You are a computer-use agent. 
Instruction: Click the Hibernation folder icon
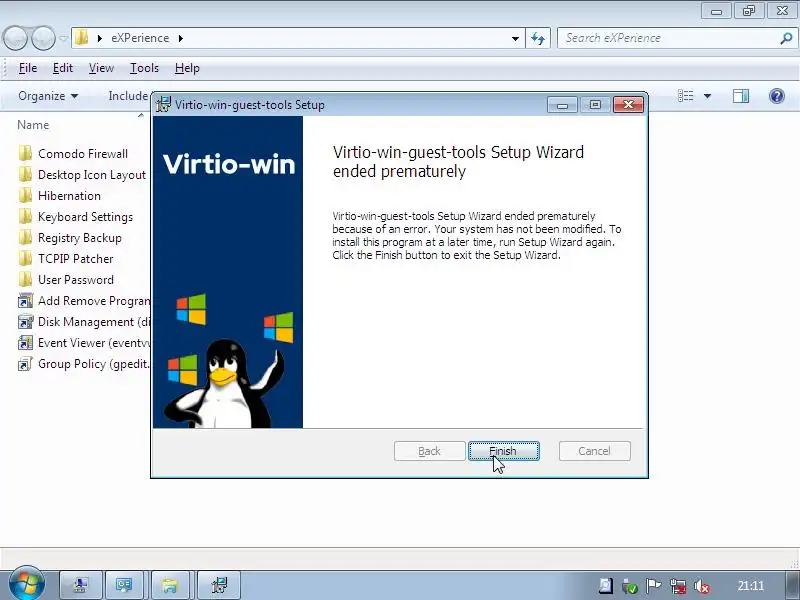point(25,195)
